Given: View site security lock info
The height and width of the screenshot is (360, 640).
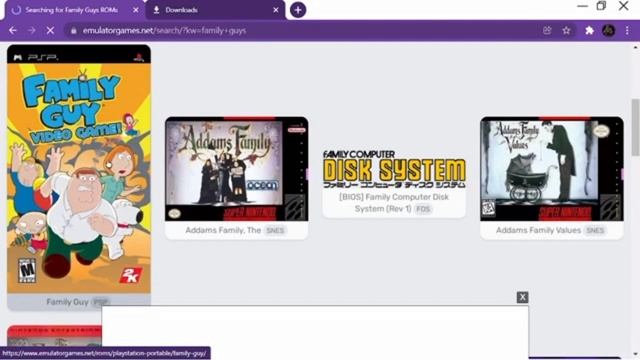Looking at the screenshot, I should 73,31.
